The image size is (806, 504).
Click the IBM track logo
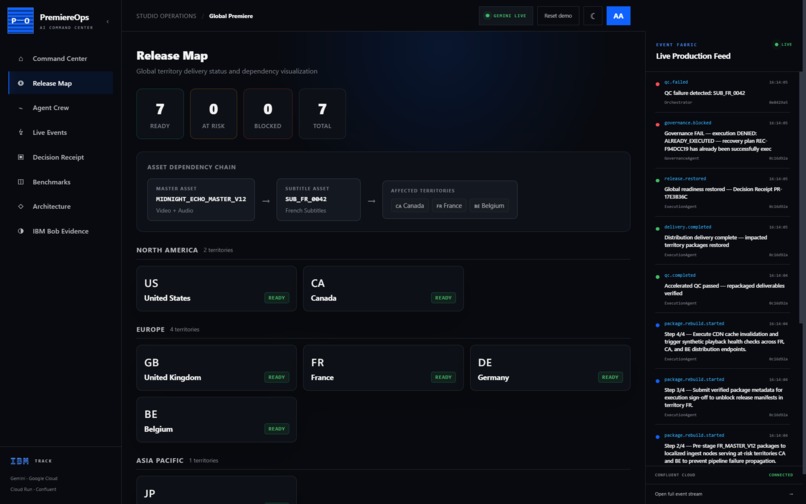click(20, 461)
